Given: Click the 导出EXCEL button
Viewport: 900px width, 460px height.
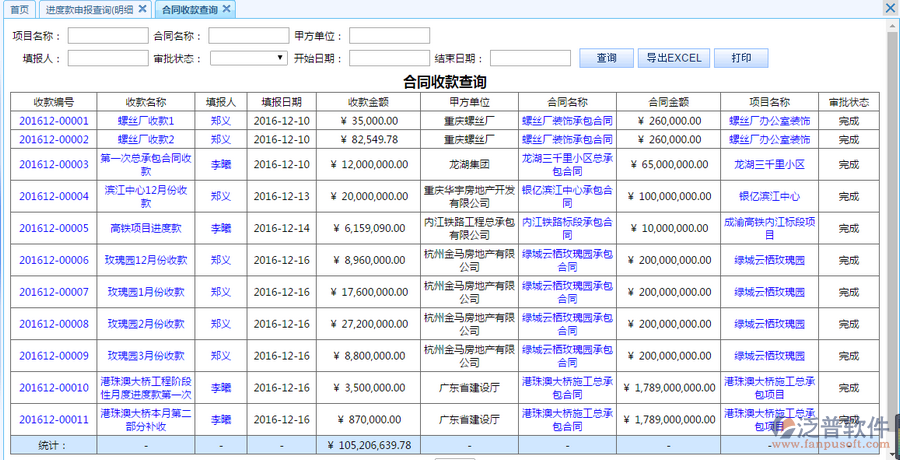Looking at the screenshot, I should (673, 58).
